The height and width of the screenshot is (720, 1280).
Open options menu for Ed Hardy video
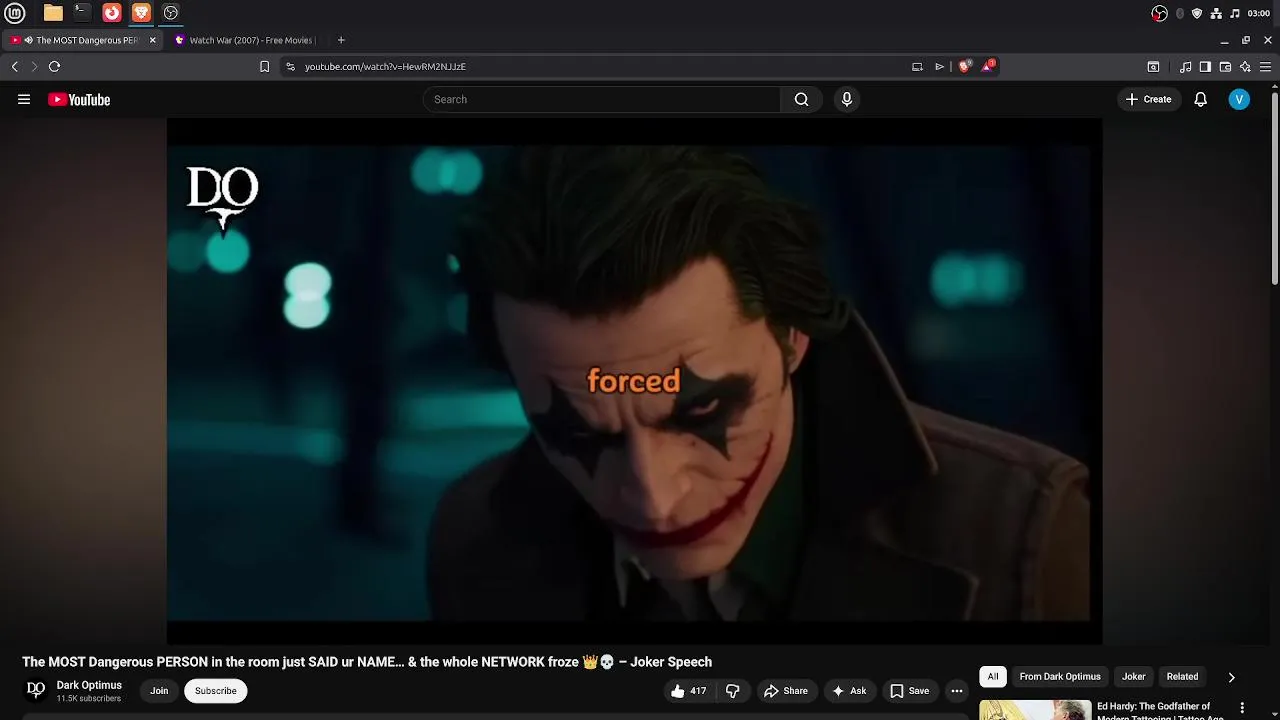point(1244,707)
